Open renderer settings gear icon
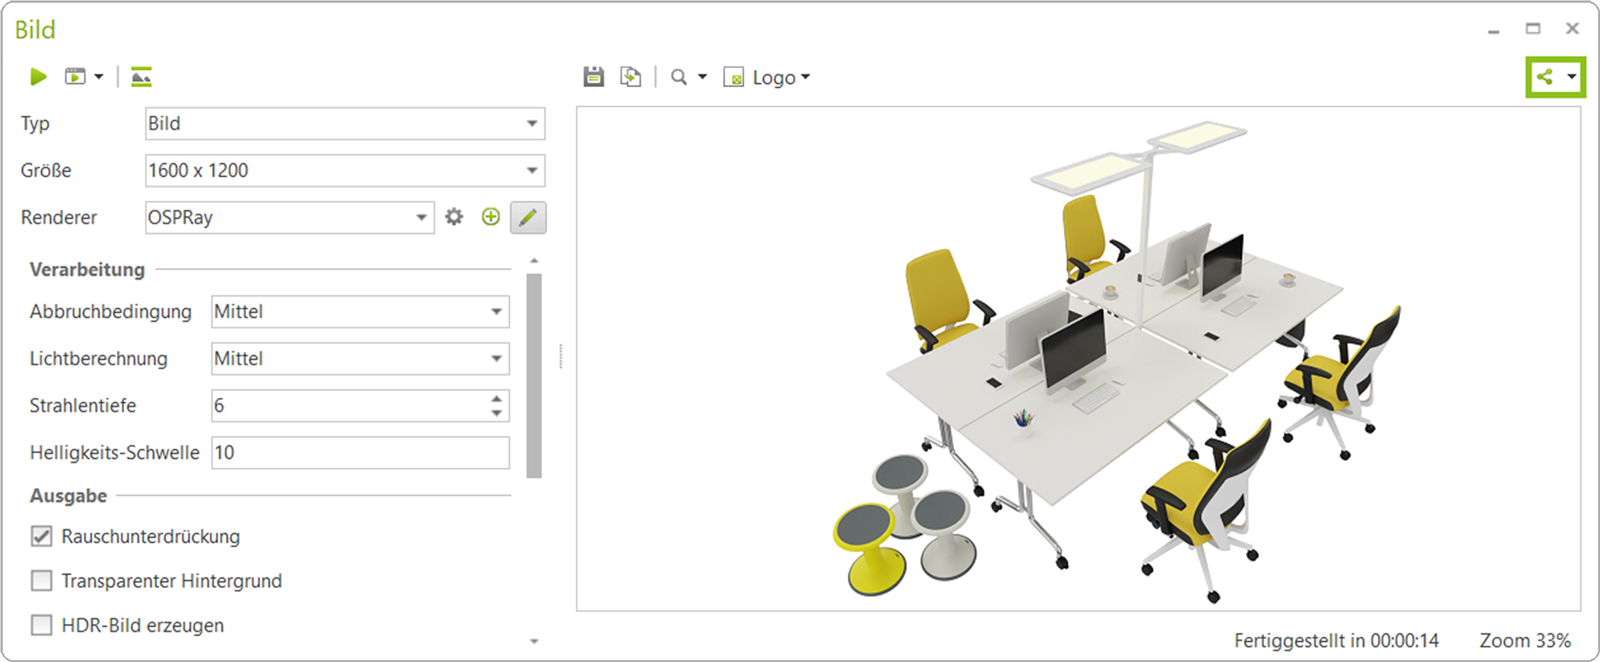This screenshot has width=1600, height=662. tap(454, 217)
